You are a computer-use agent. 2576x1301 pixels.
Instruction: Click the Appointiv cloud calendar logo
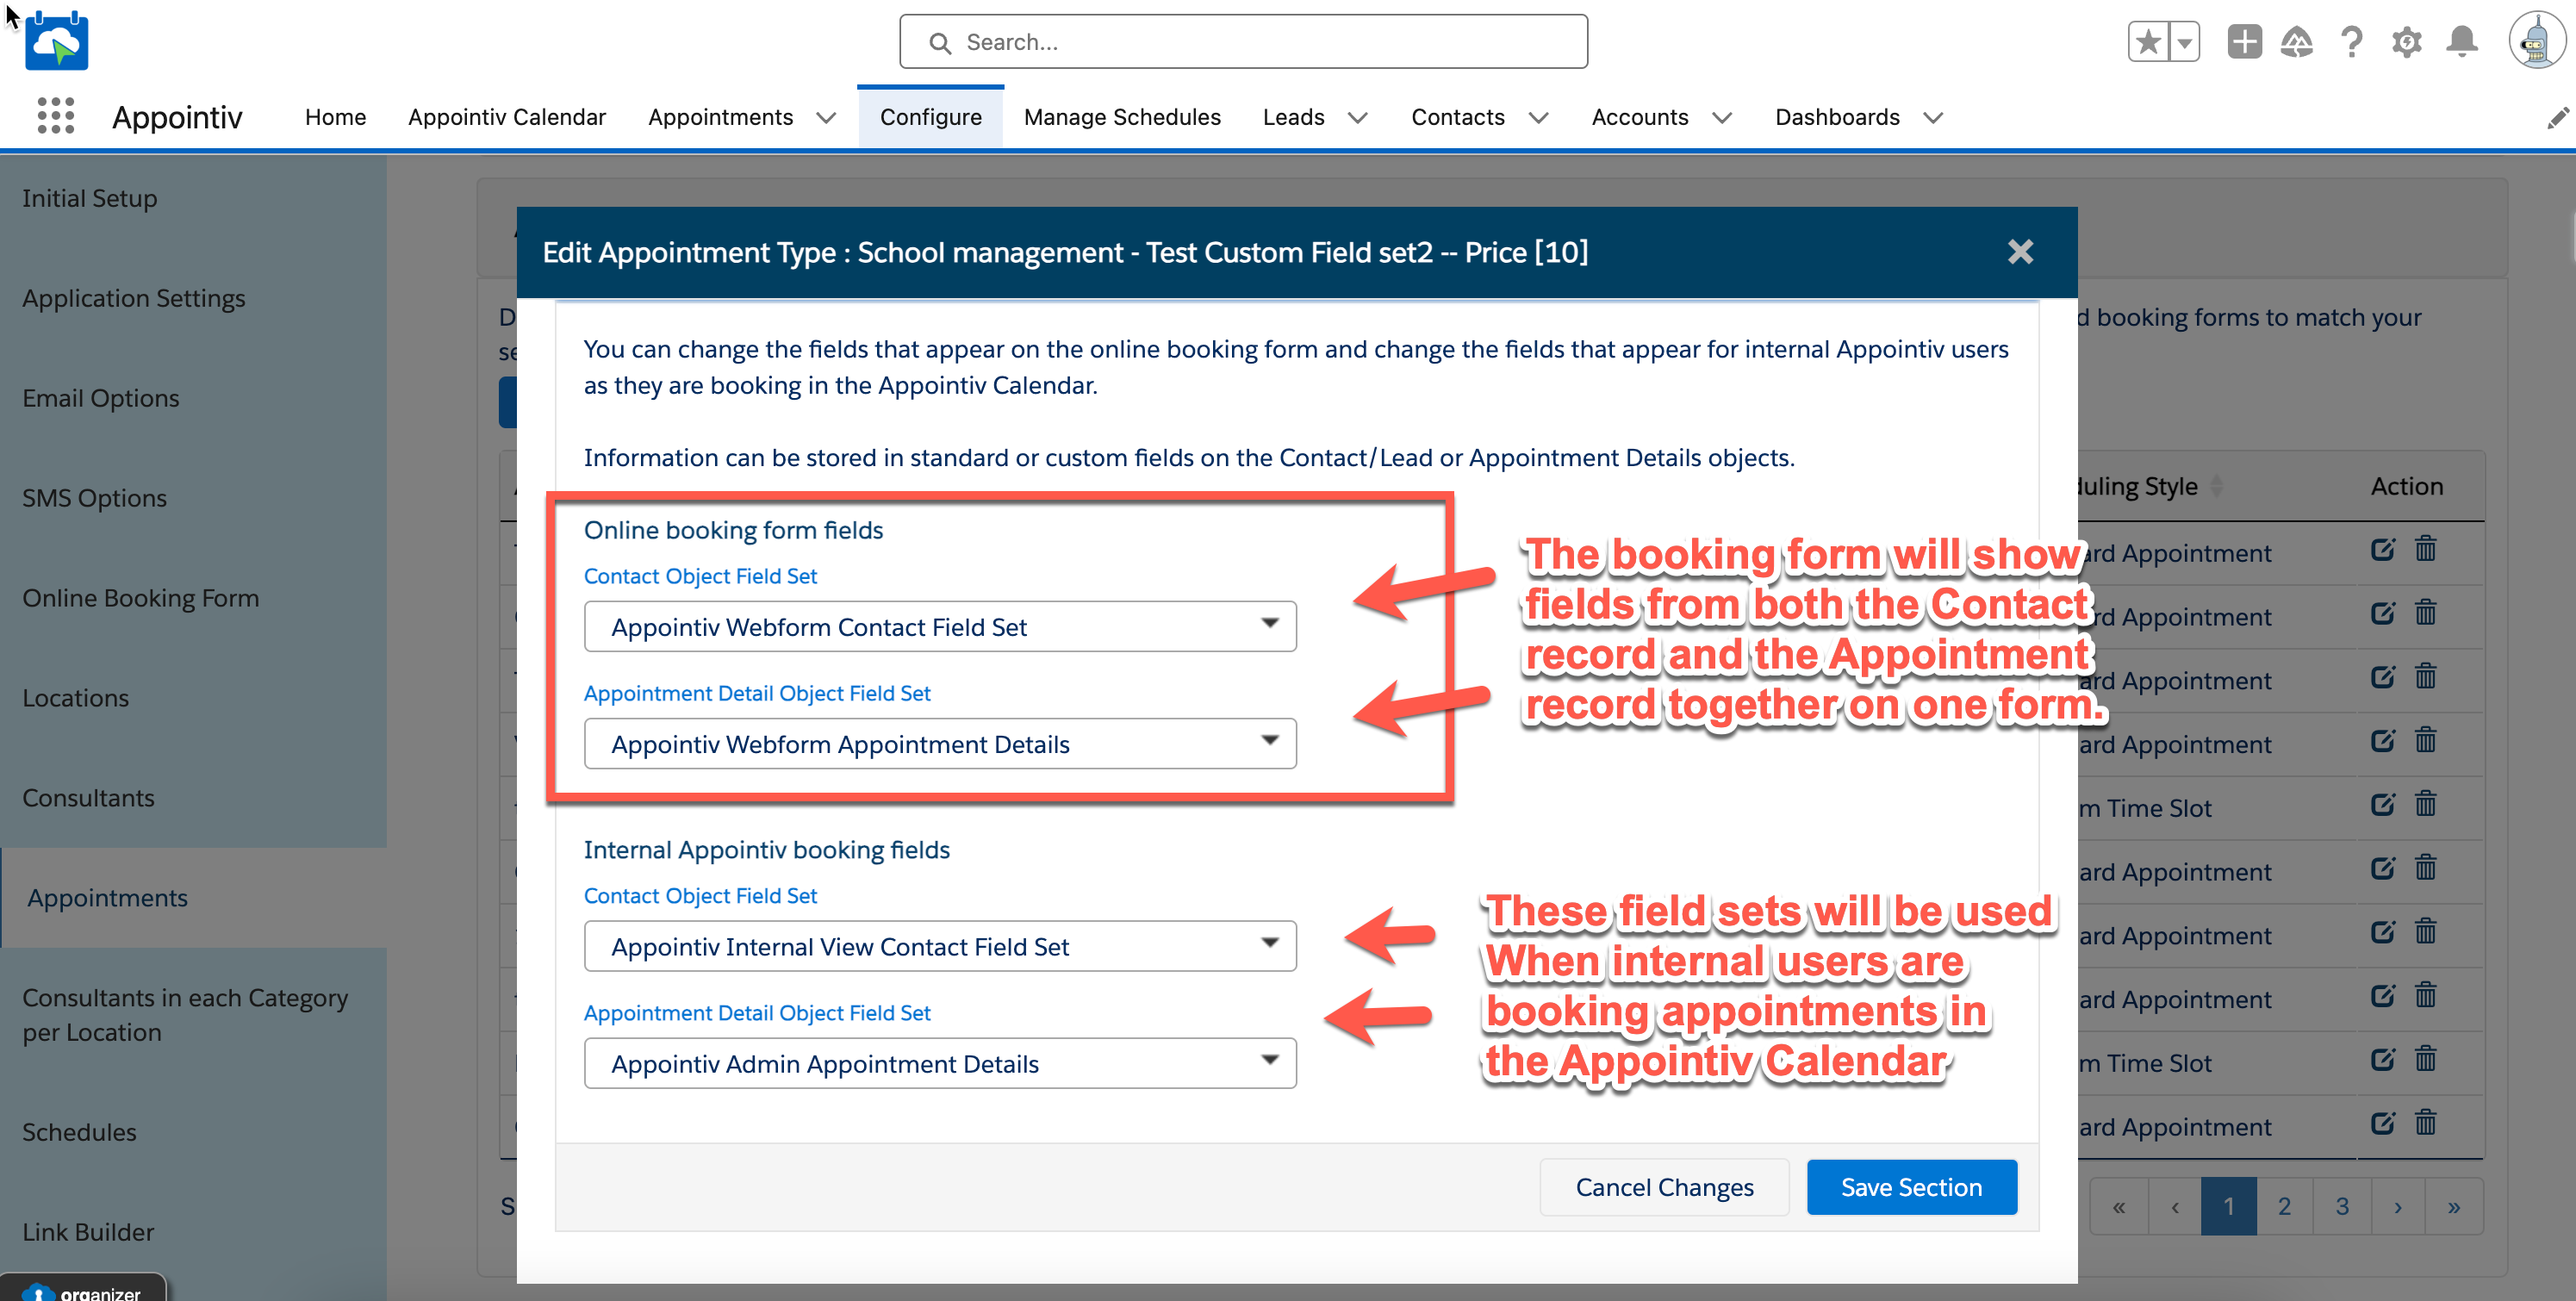pyautogui.click(x=57, y=41)
